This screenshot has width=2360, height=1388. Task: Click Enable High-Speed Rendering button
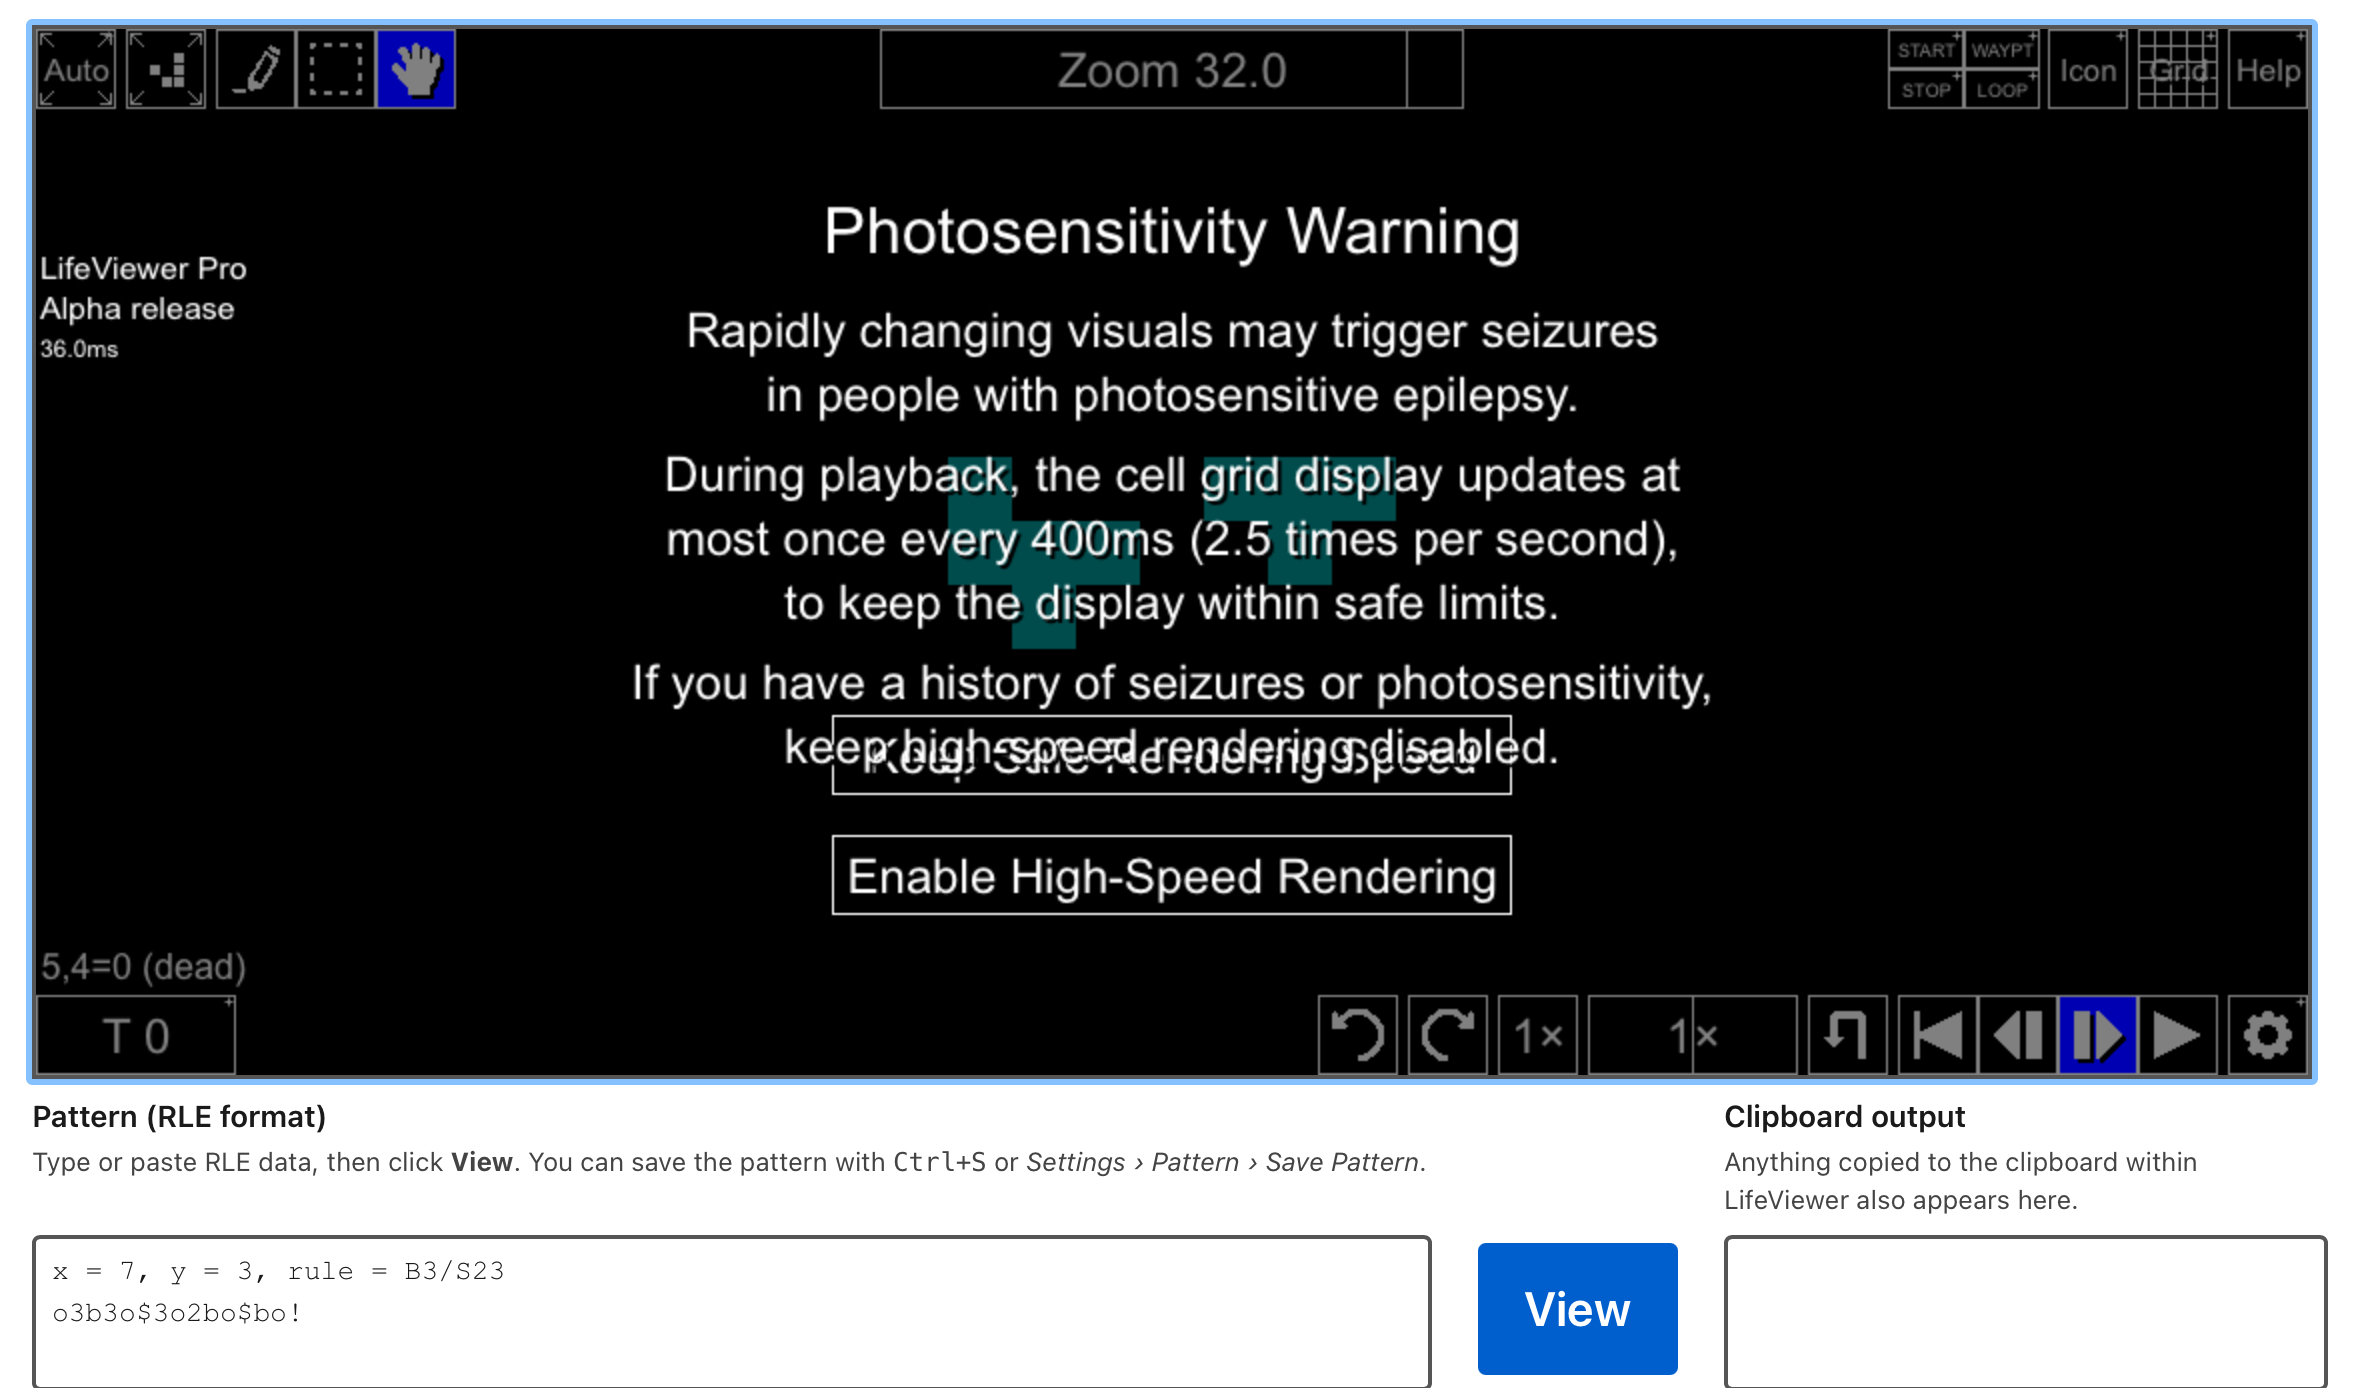tap(1171, 876)
